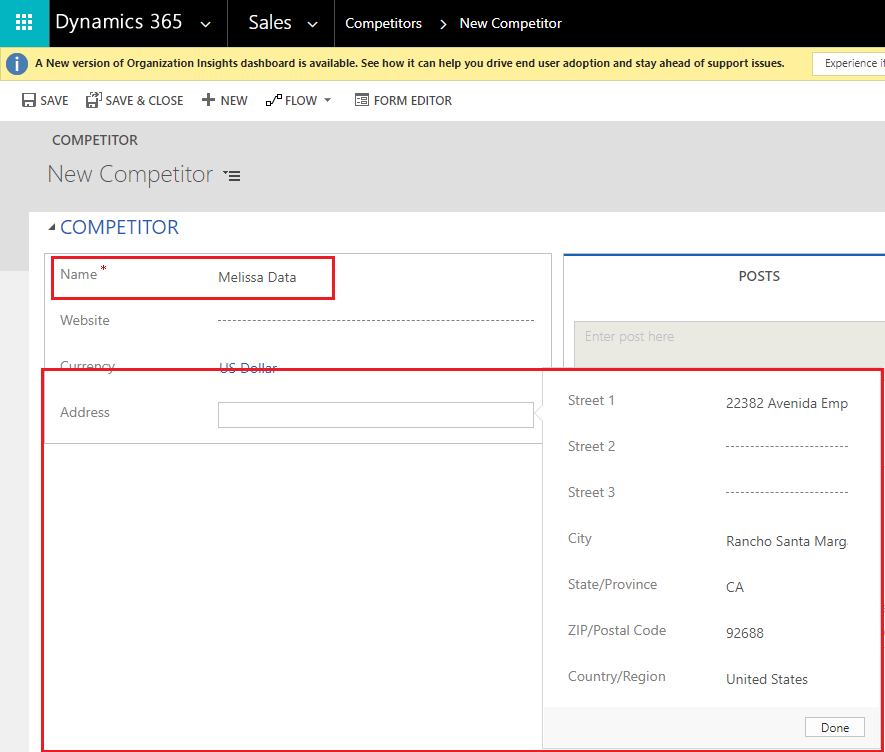Click the Street 2 label
The image size is (885, 752).
592,446
